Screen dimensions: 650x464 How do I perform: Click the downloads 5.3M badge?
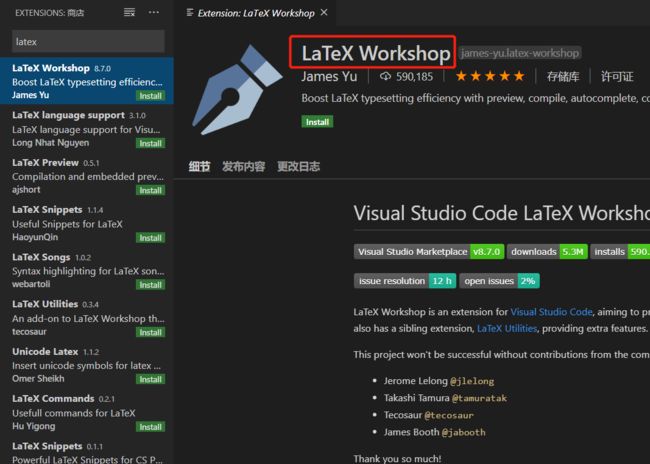point(547,252)
